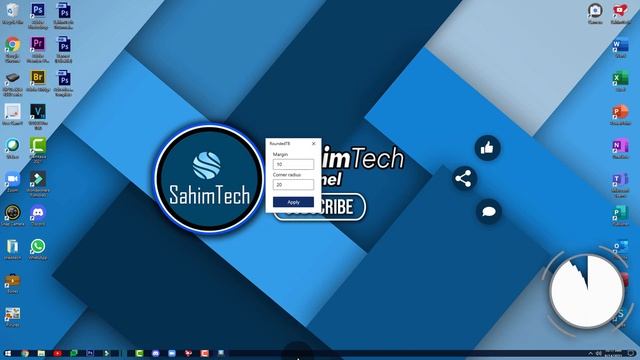
Task: Open File Explorer from the taskbar
Action: [41, 353]
